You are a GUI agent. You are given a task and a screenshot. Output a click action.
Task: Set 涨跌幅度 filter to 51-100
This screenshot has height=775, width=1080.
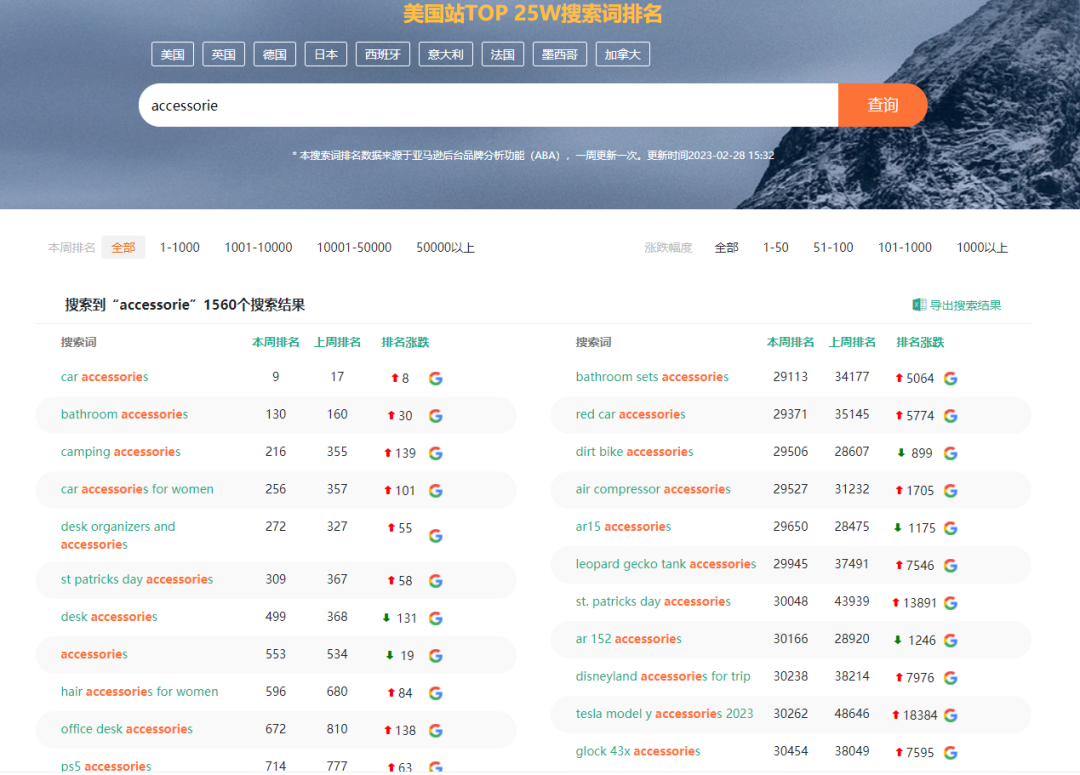[833, 247]
